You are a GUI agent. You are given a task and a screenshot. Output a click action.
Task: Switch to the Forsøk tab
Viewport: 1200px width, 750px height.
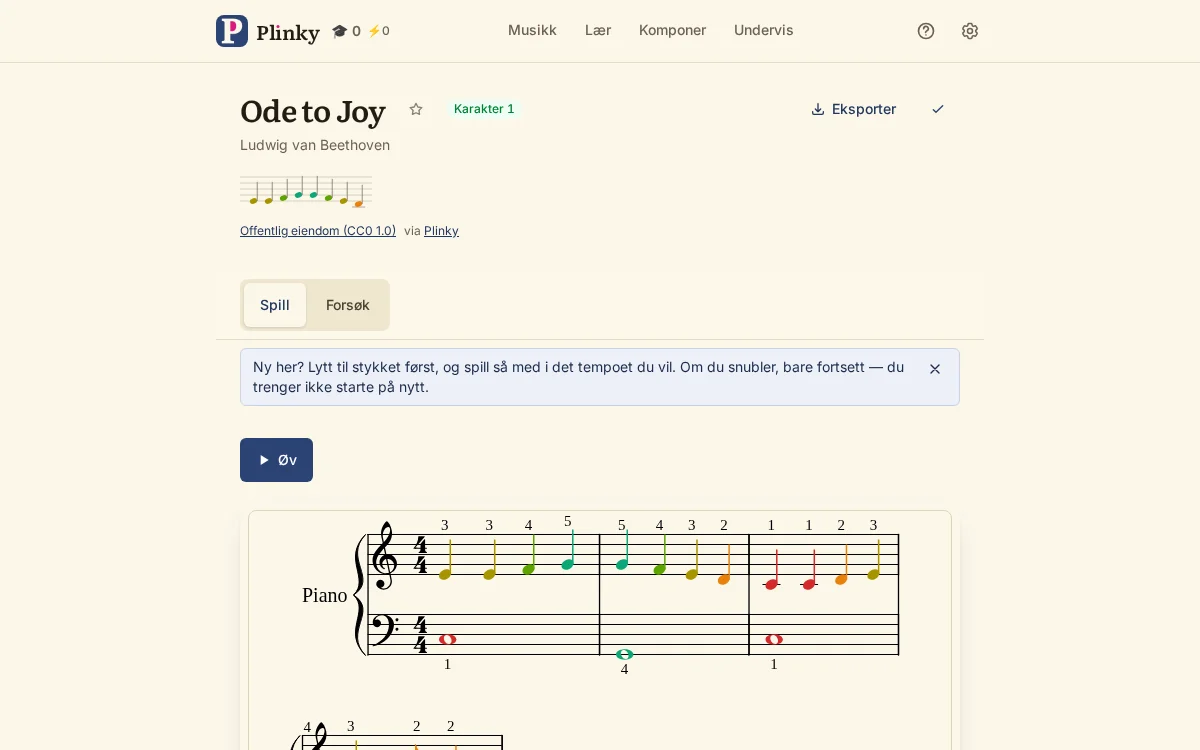pos(348,305)
